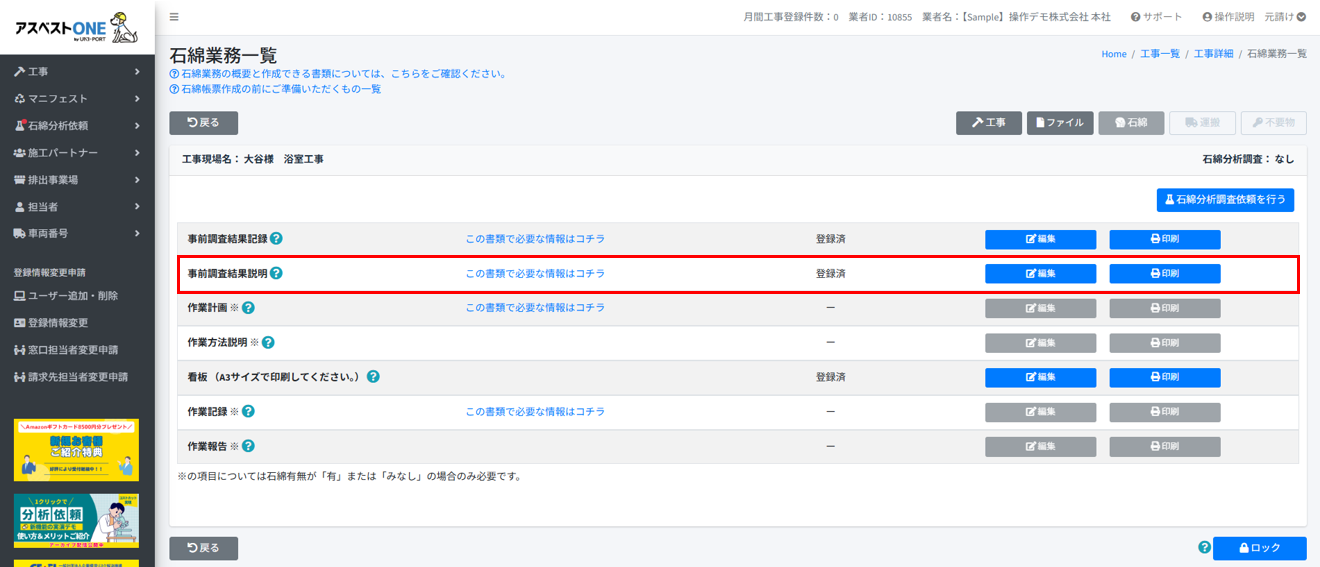Viewport: 1320px width, 567px height.
Task: Expand the マニフェスト sidebar menu
Action: pos(77,99)
